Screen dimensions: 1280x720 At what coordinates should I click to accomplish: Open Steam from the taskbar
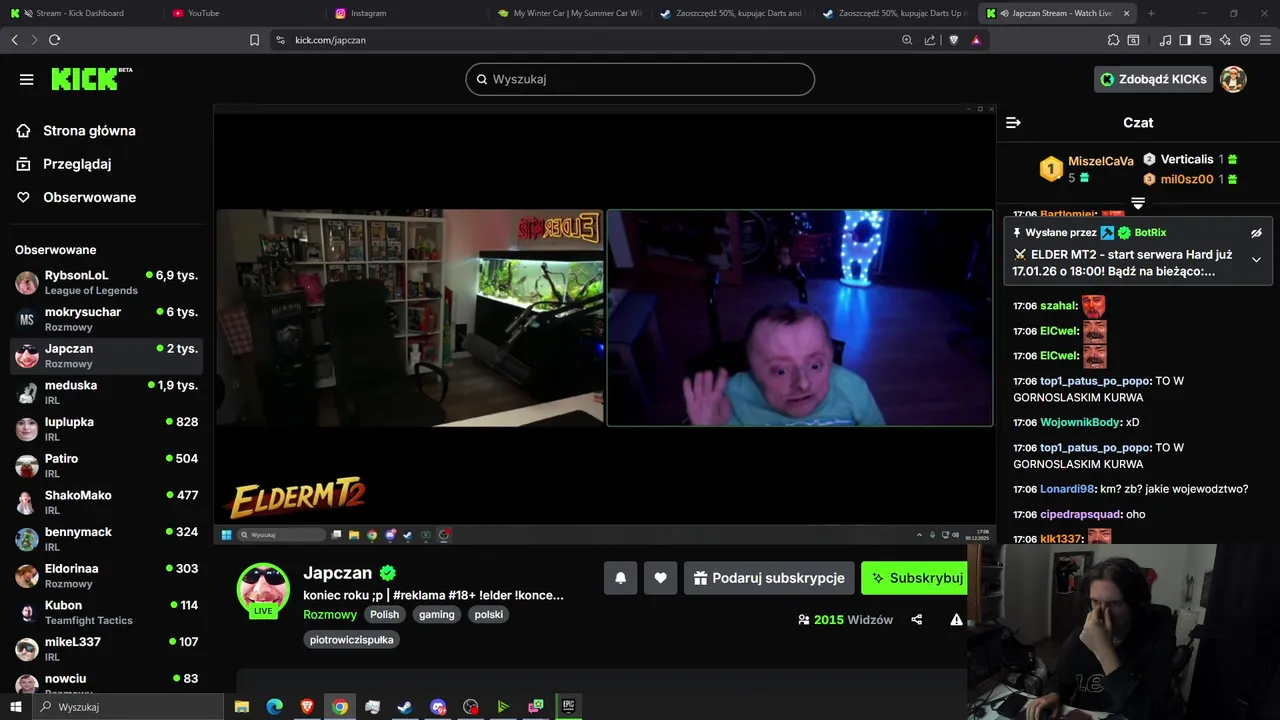[x=405, y=707]
